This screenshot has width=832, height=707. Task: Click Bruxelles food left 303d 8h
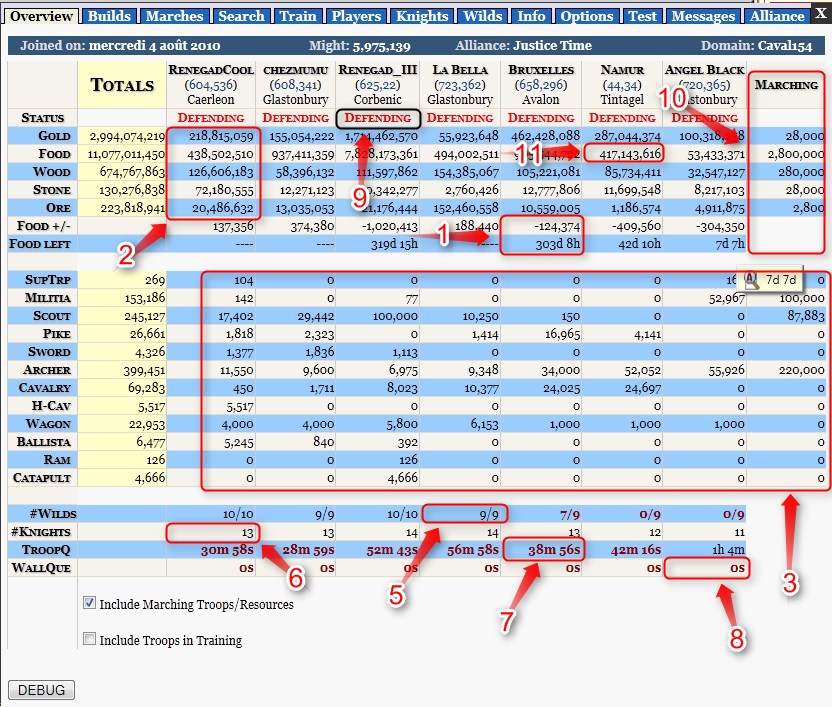pos(557,244)
